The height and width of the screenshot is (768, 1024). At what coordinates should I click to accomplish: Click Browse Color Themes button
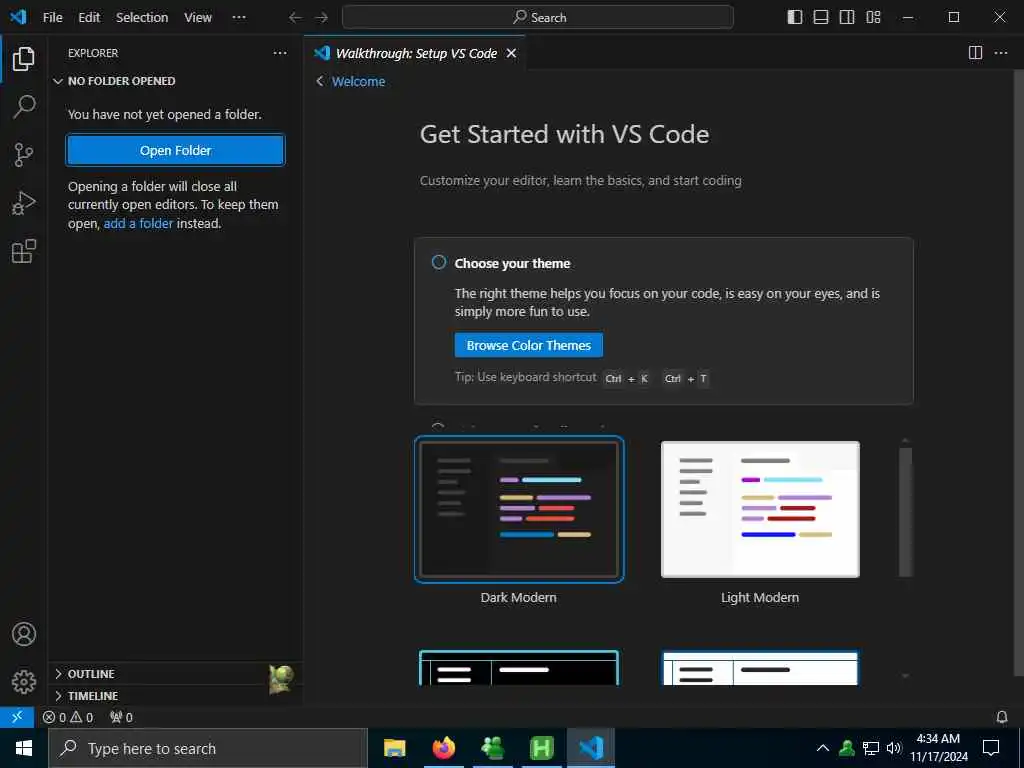[x=528, y=345]
